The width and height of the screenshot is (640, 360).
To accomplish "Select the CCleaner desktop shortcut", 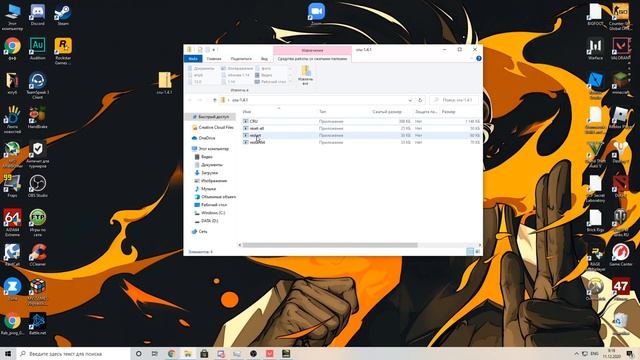I will coord(38,255).
